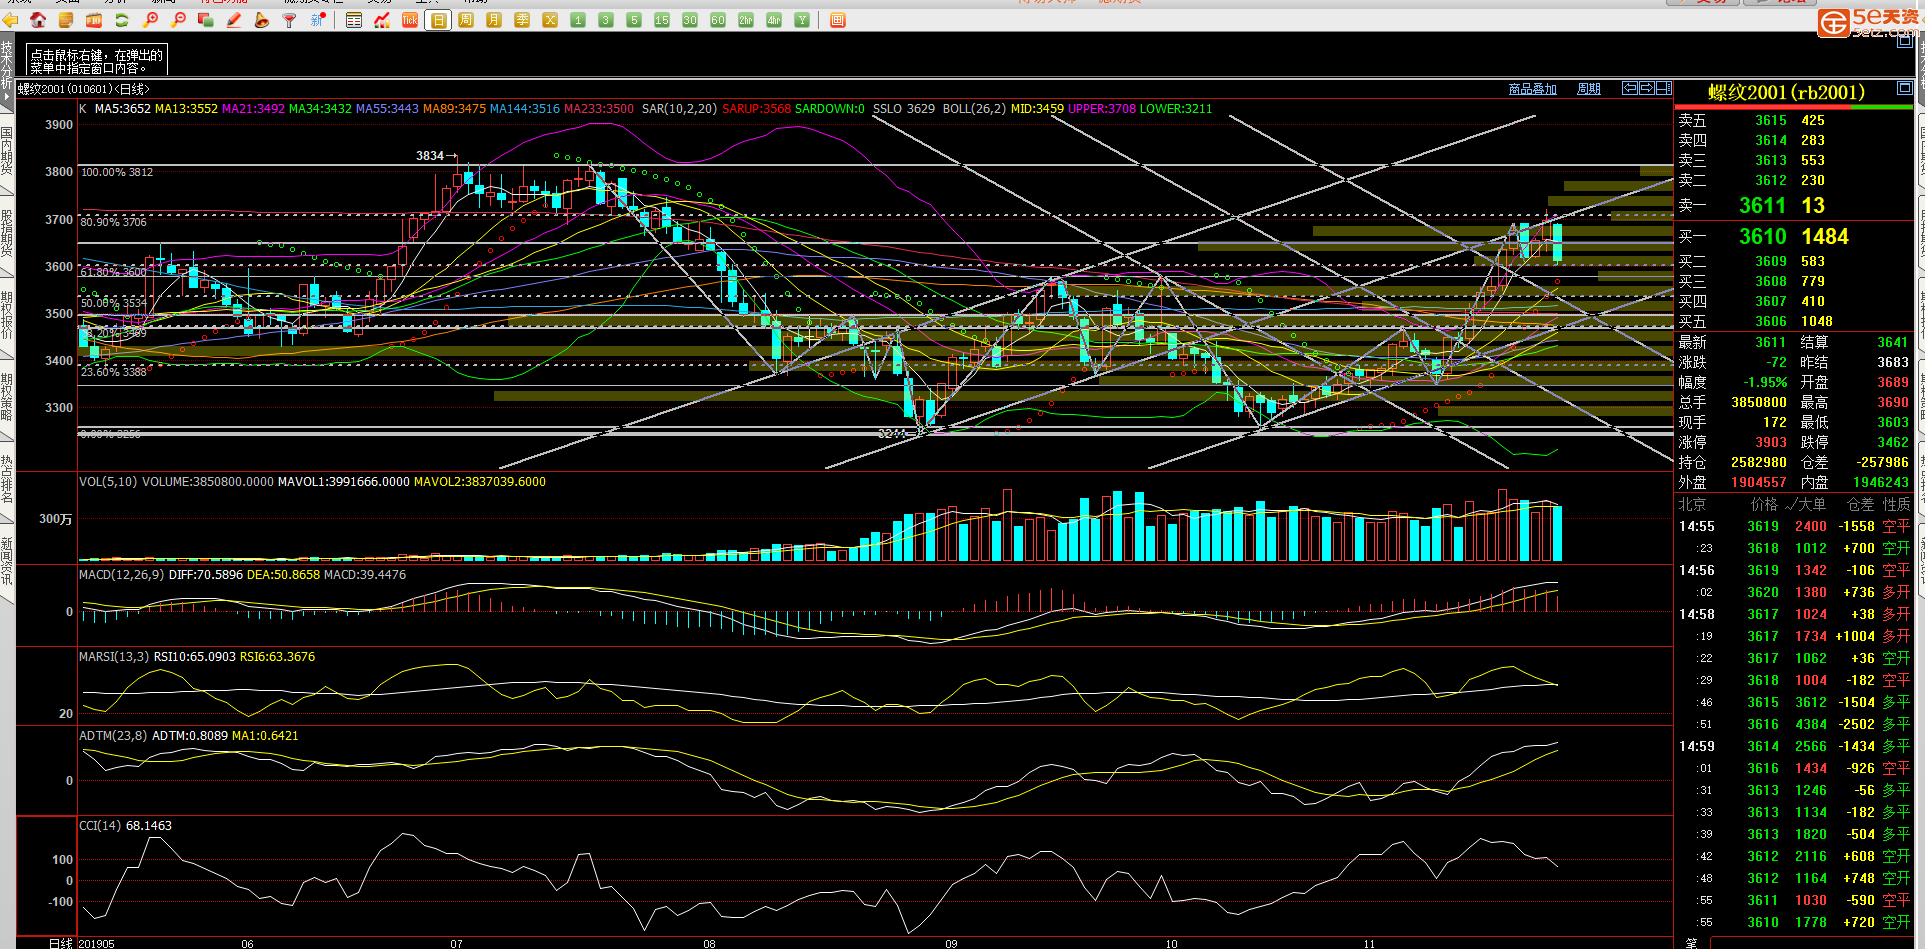Open the 技术分析 side tab
The image size is (1925, 949).
pos(7,71)
